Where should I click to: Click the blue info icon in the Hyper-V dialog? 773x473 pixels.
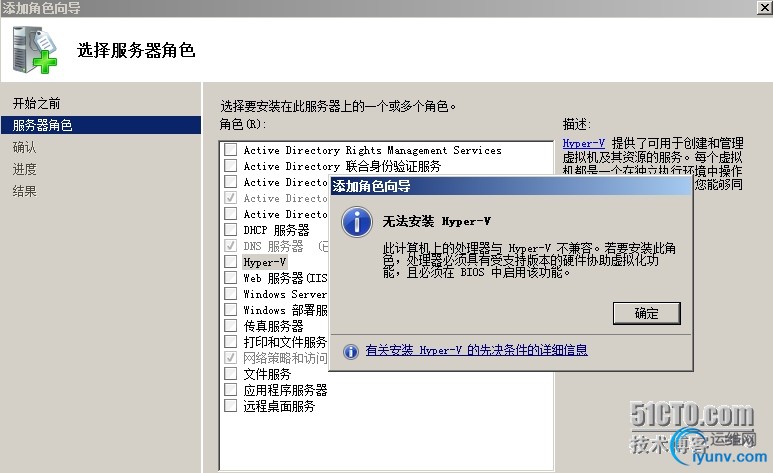pyautogui.click(x=357, y=222)
